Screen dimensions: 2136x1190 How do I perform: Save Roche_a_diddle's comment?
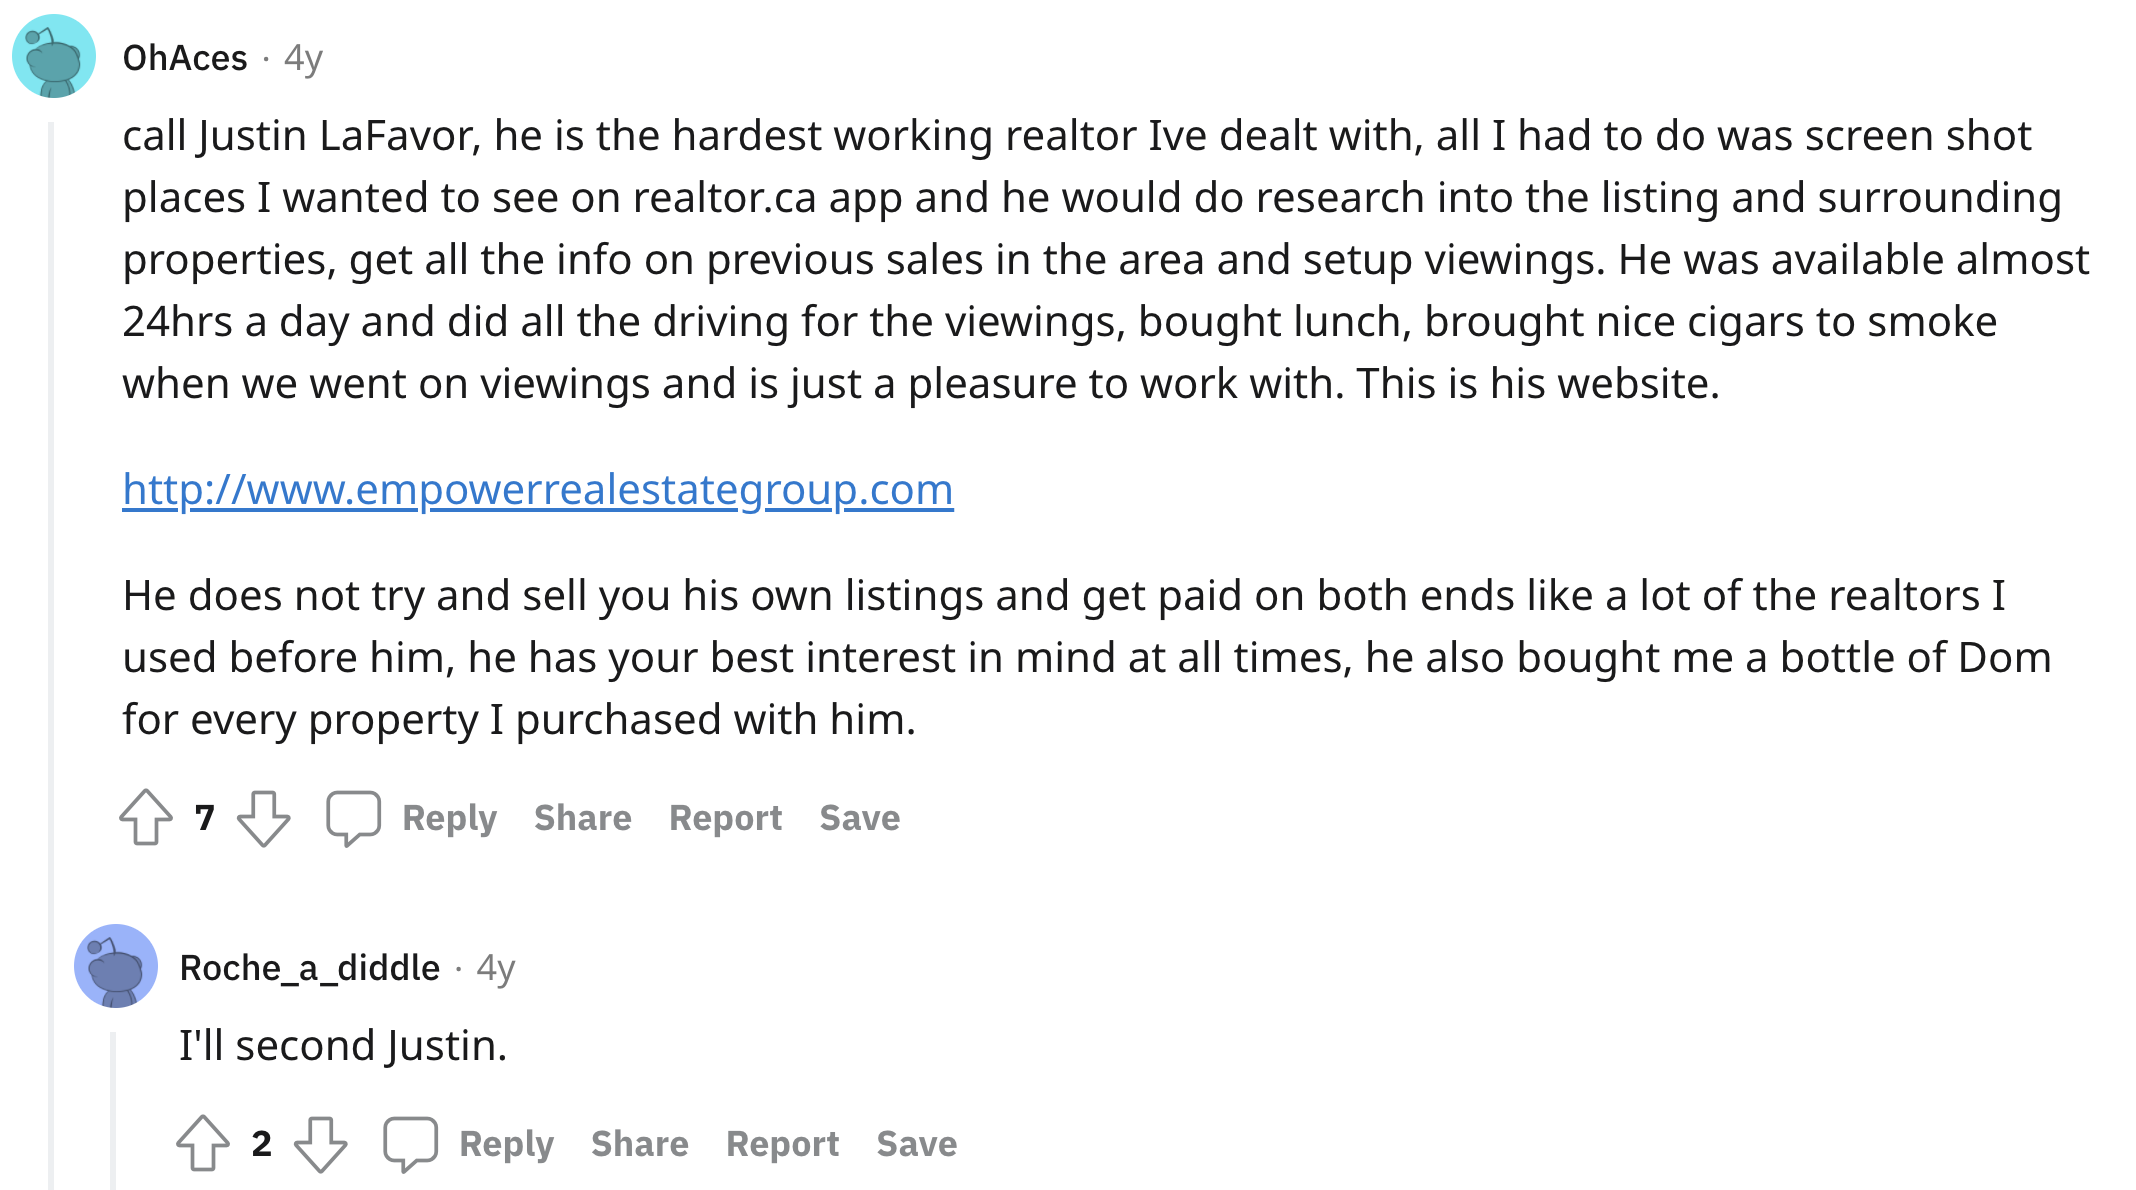[916, 1144]
